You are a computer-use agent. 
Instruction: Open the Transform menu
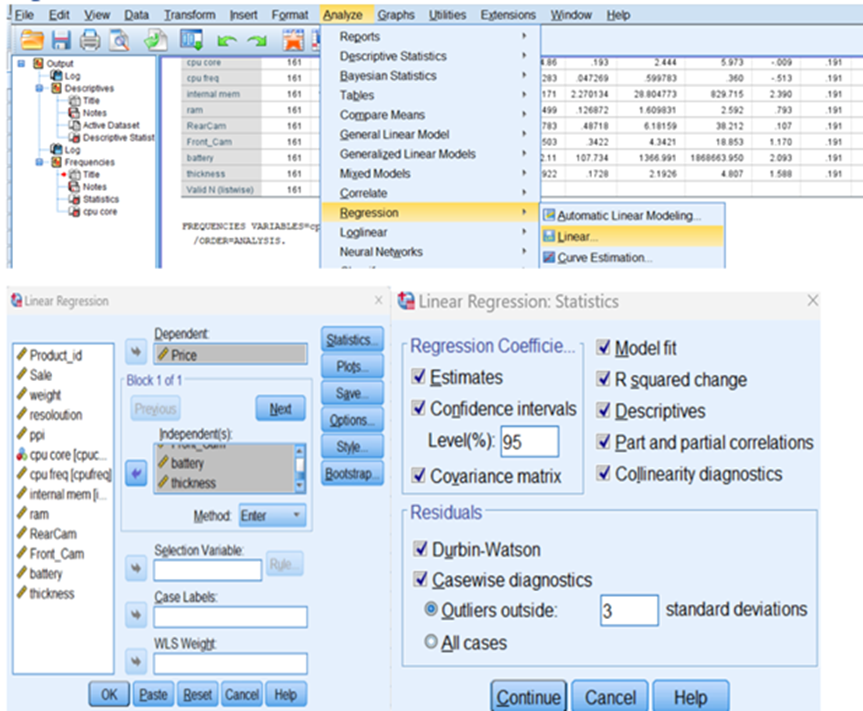189,15
